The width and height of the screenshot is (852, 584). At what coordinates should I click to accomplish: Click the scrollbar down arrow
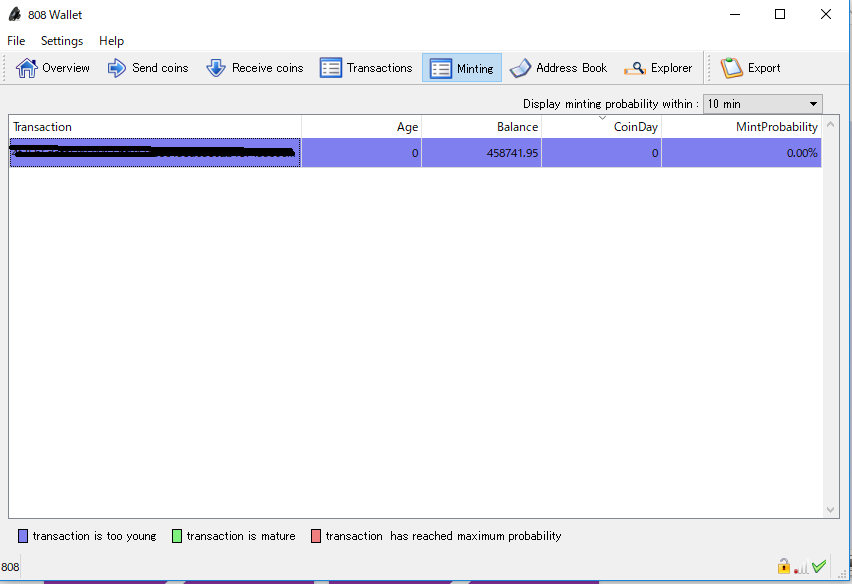click(x=830, y=510)
